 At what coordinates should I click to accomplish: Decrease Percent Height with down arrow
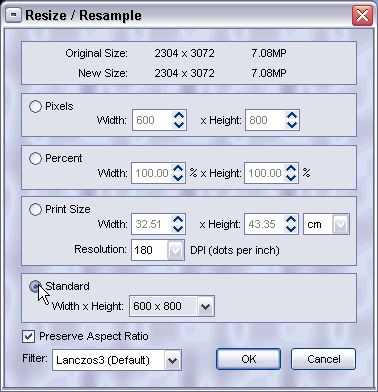click(x=291, y=177)
